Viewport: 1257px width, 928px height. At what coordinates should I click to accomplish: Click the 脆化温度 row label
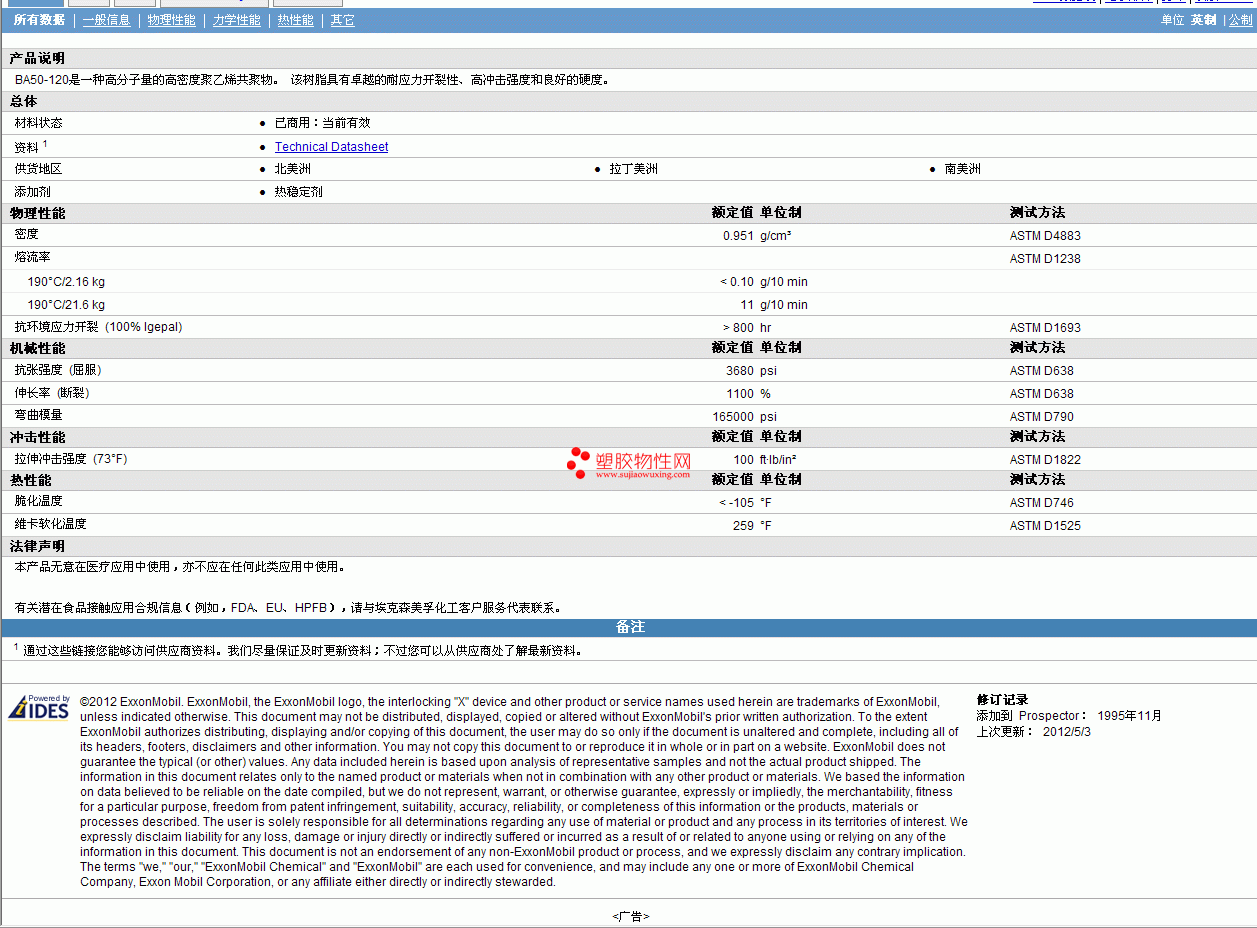coord(38,501)
